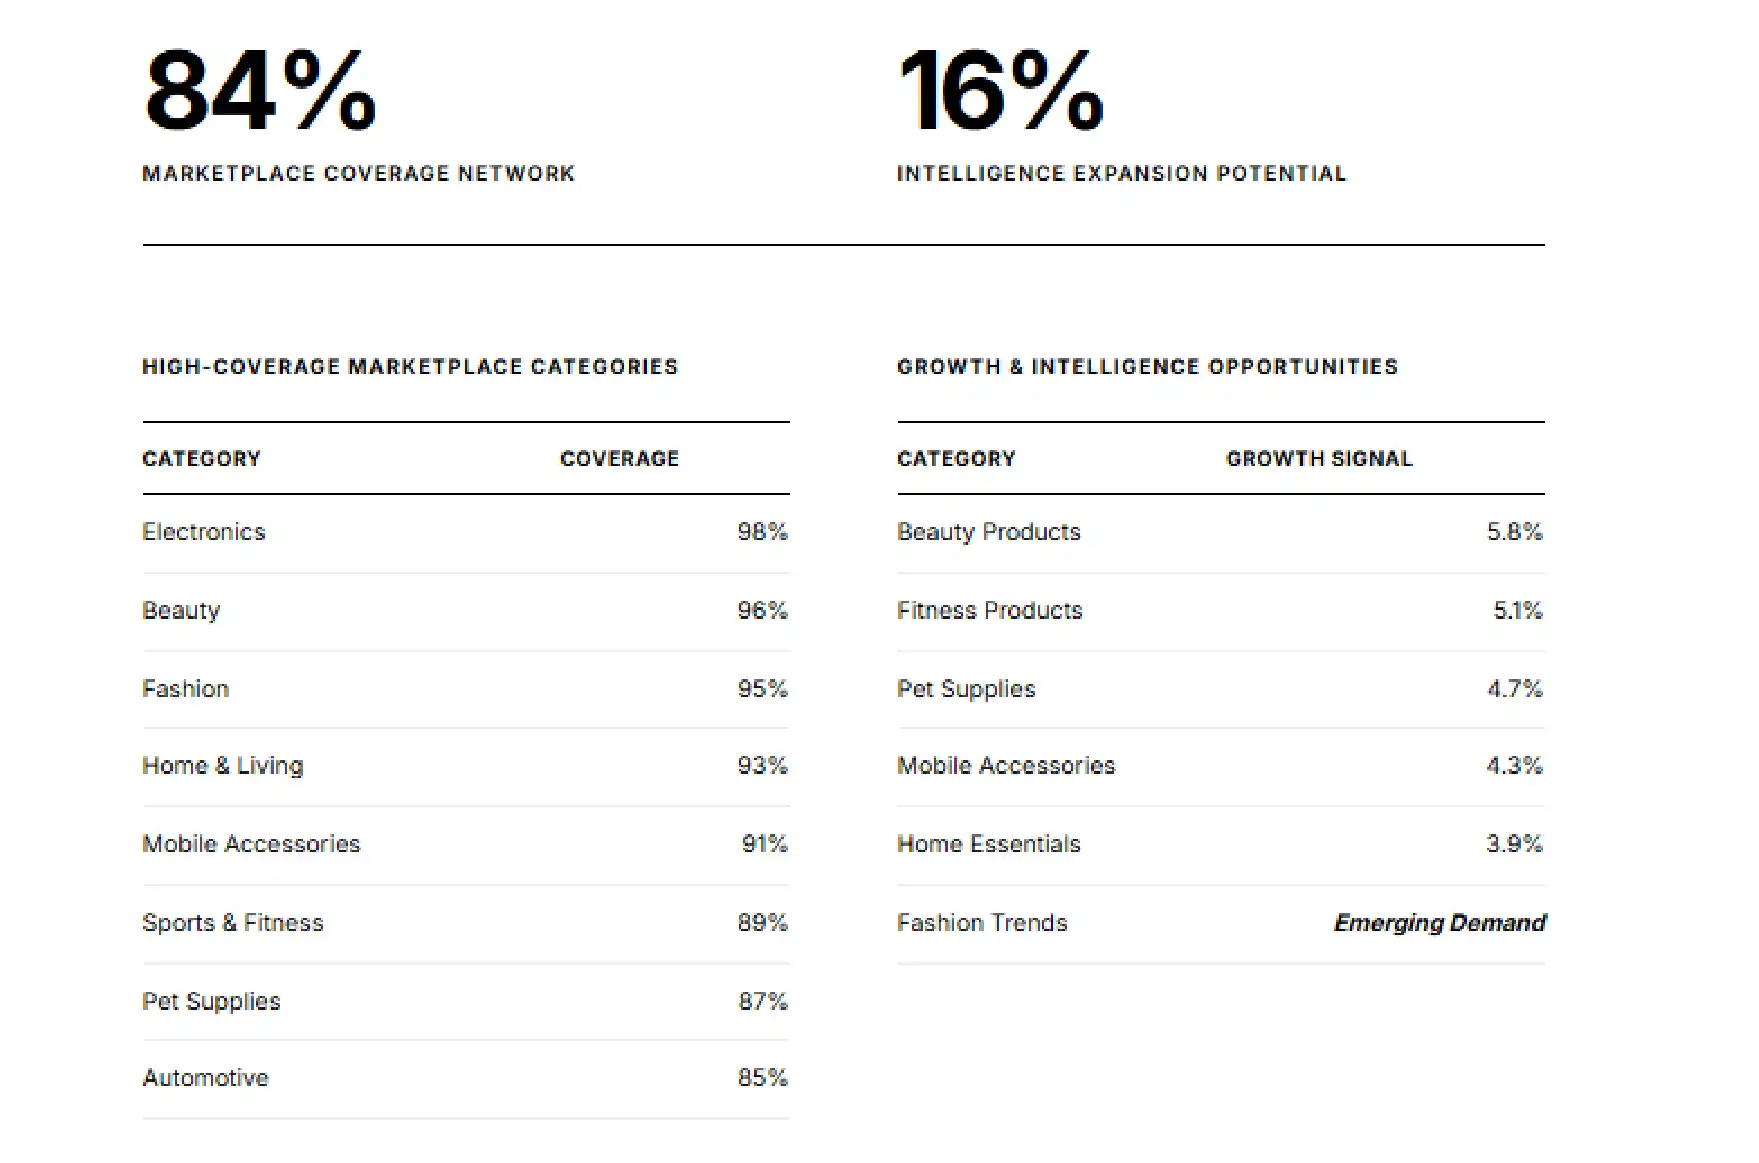
Task: Click the Growth & Intelligence Opportunities heading
Action: pyautogui.click(x=1147, y=367)
